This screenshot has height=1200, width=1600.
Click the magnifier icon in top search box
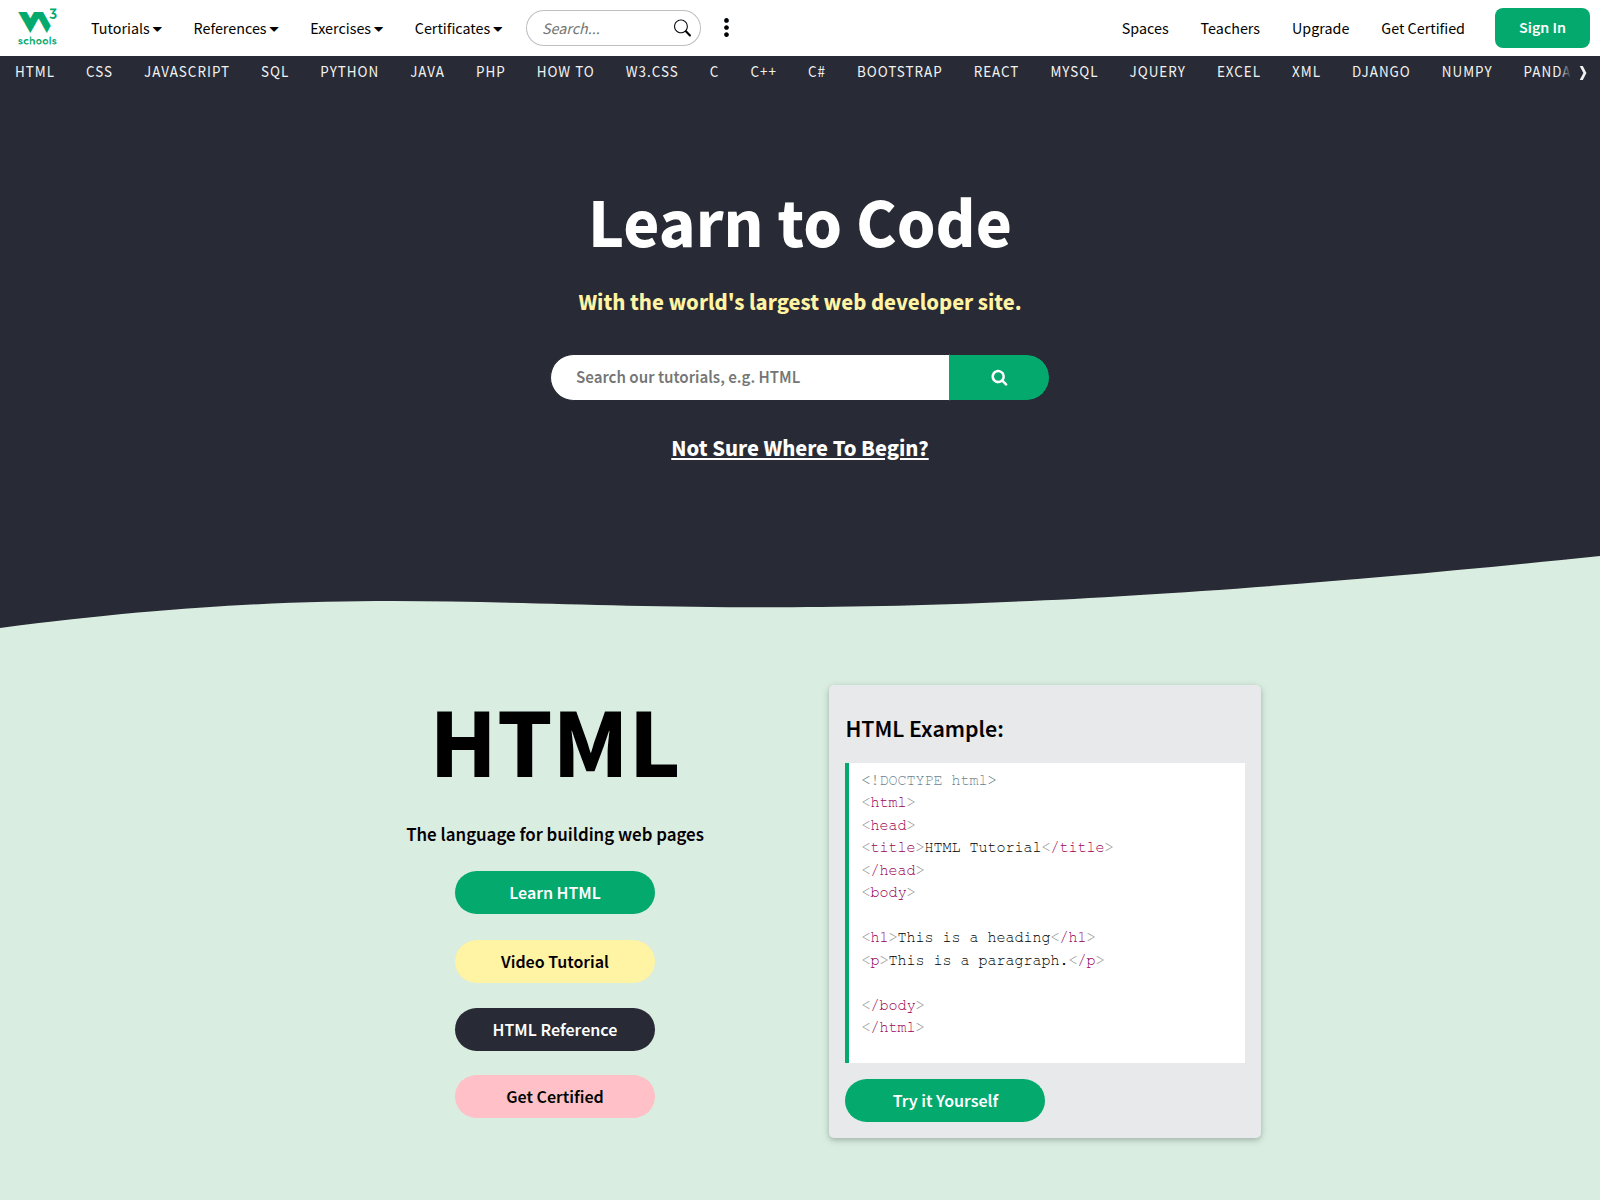[682, 28]
